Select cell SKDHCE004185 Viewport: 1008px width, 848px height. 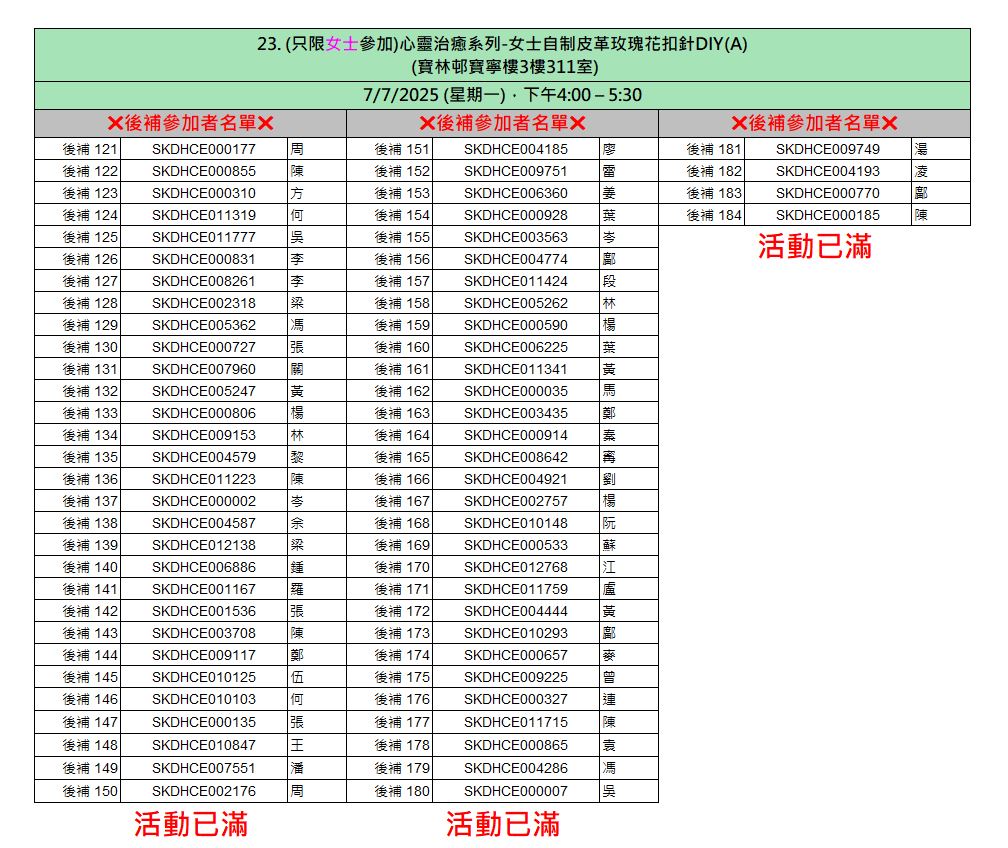pyautogui.click(x=516, y=149)
